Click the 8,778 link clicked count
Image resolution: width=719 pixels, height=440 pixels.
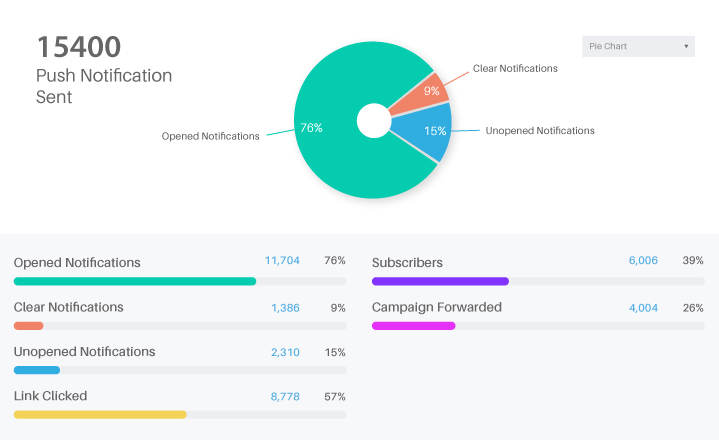click(285, 396)
